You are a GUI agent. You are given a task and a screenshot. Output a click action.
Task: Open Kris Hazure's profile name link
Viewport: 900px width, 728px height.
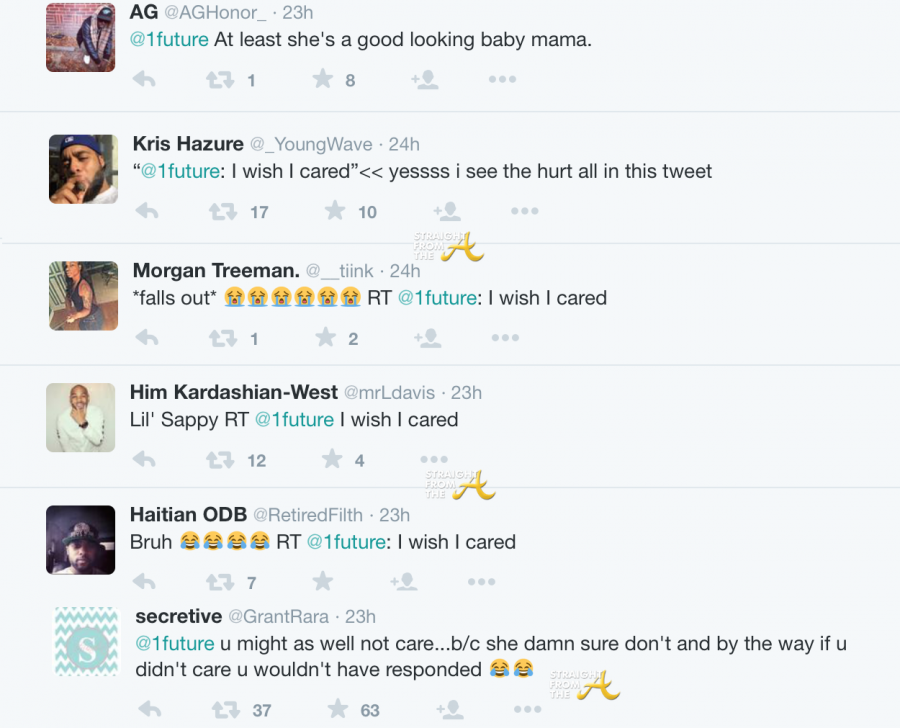click(188, 144)
